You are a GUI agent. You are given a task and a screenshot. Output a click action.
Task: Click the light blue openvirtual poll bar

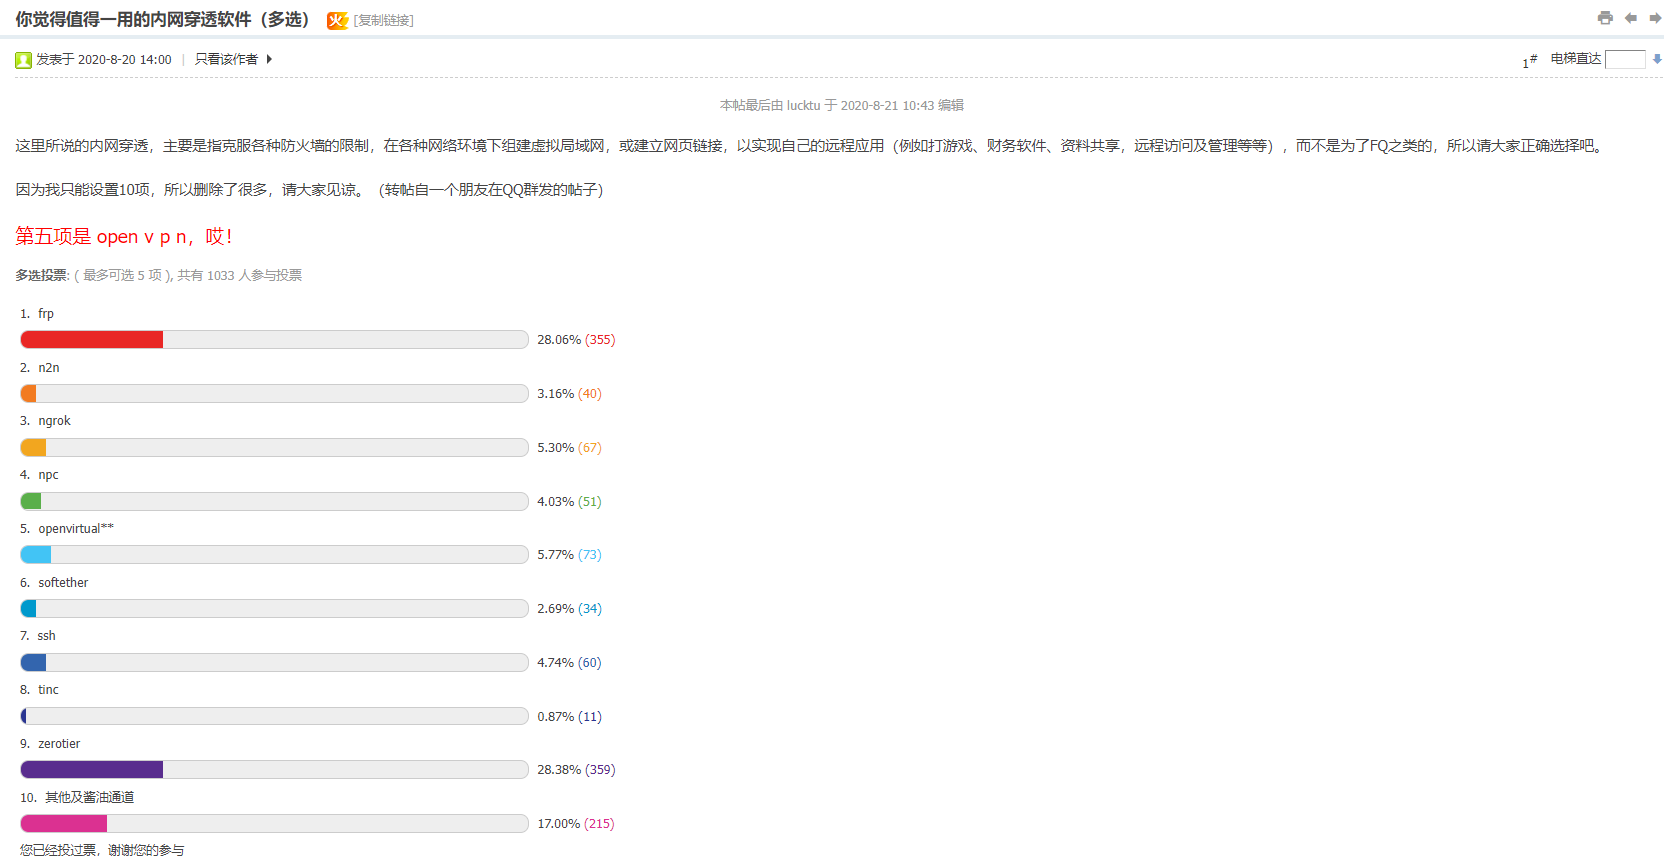36,555
